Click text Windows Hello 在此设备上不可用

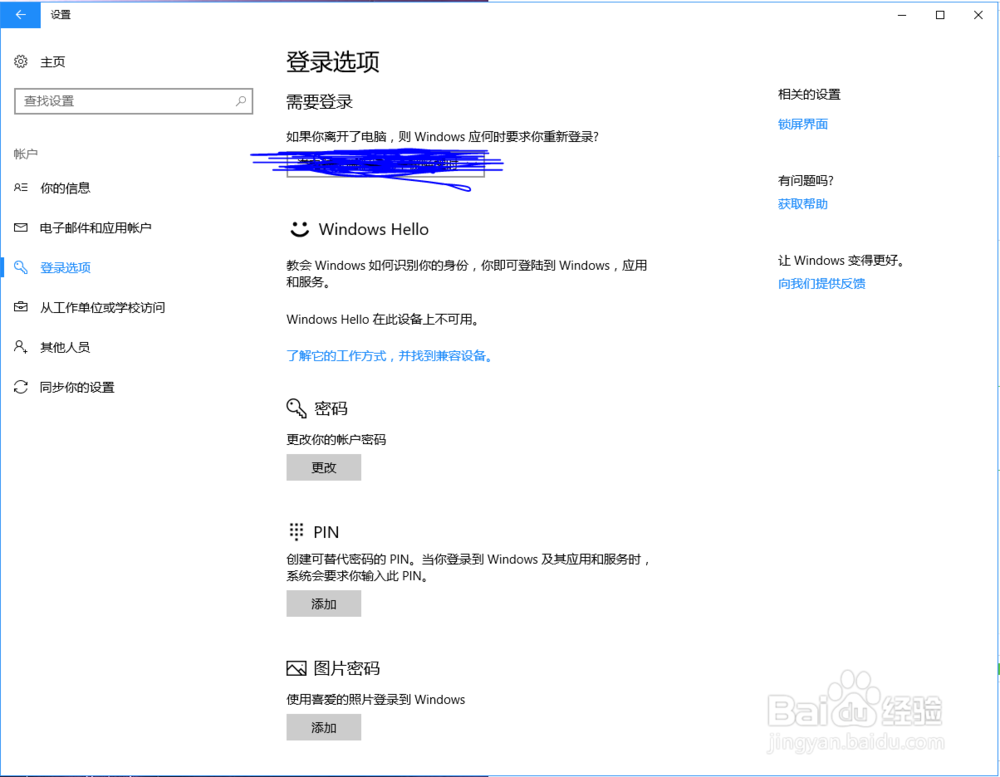(383, 319)
